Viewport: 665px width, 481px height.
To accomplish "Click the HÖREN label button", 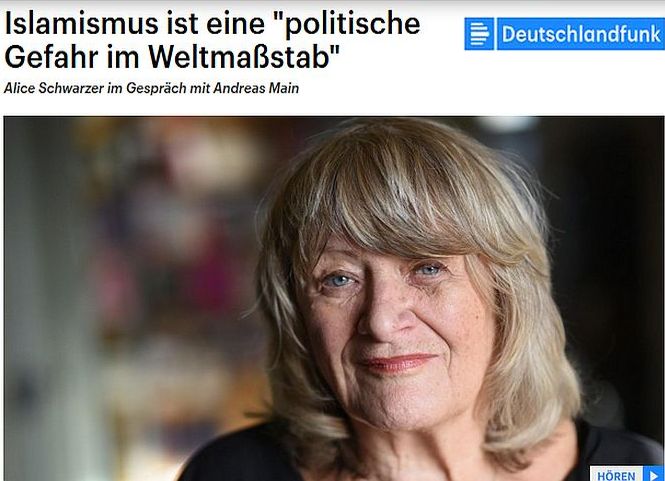I will 616,475.
